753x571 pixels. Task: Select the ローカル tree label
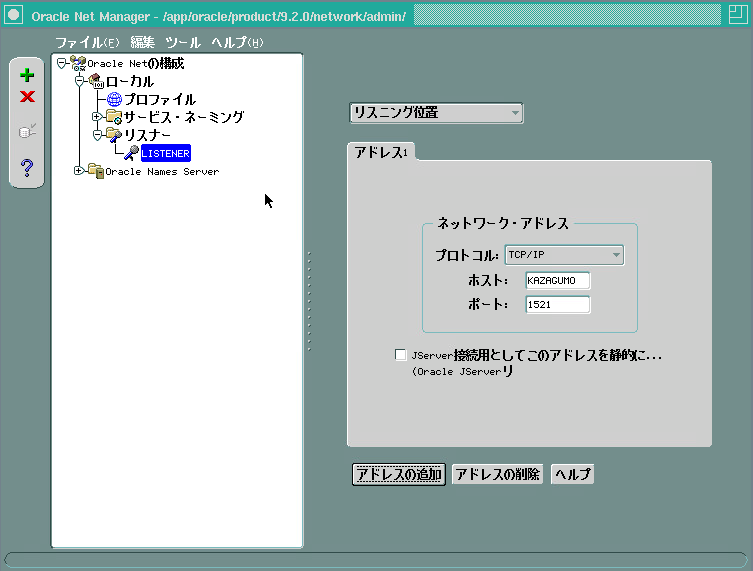pos(130,81)
